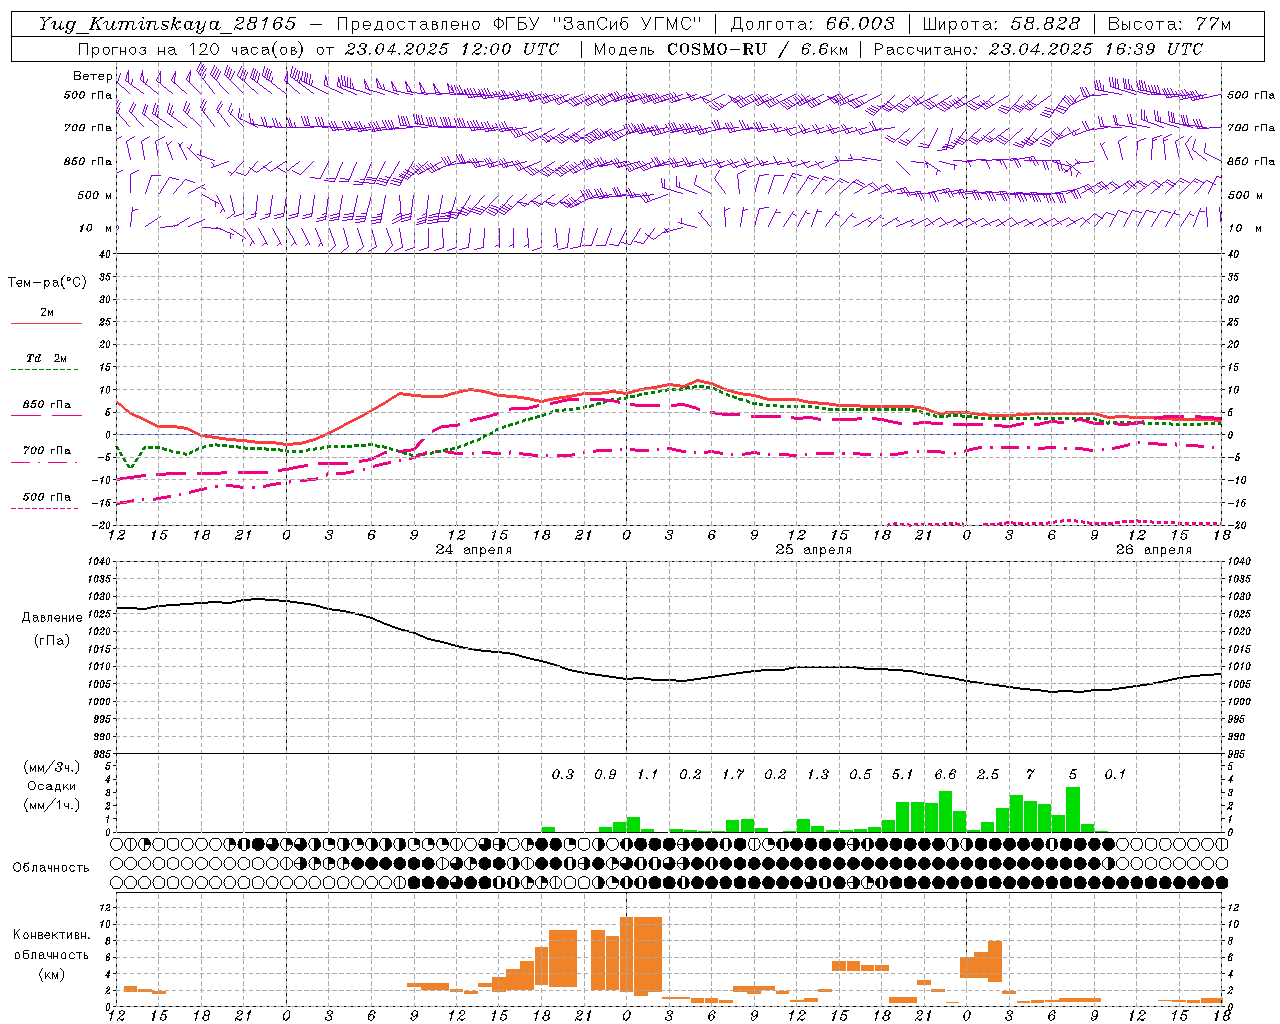
Task: Click the Долгота: 66.003 value
Action: (812, 24)
